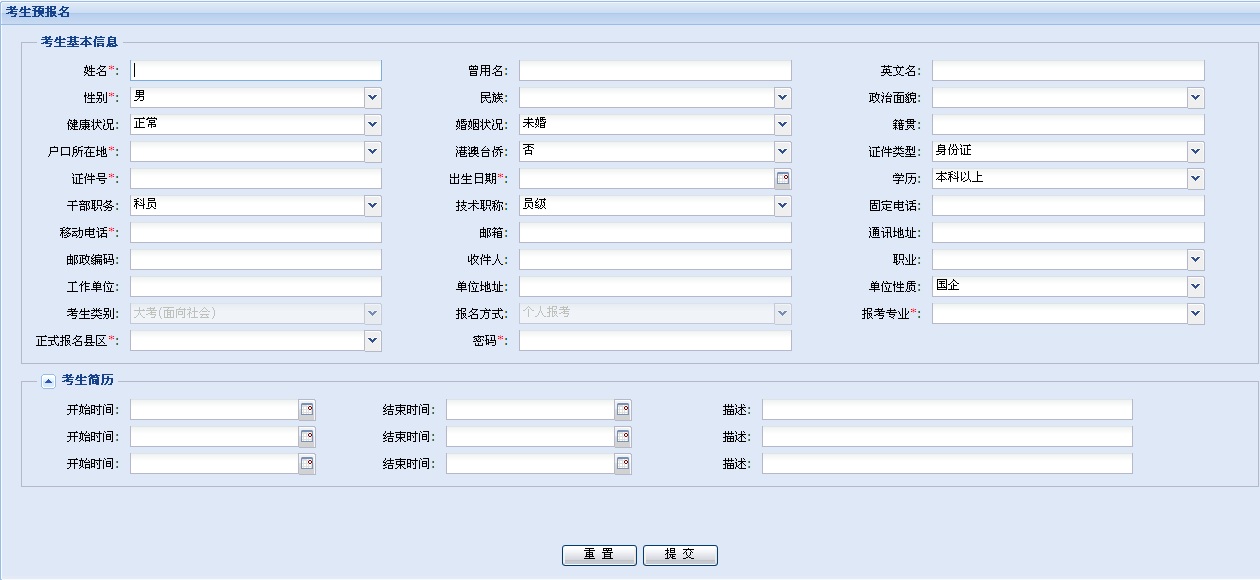This screenshot has width=1260, height=580.
Task: Focus the 密码 text field
Action: click(654, 341)
